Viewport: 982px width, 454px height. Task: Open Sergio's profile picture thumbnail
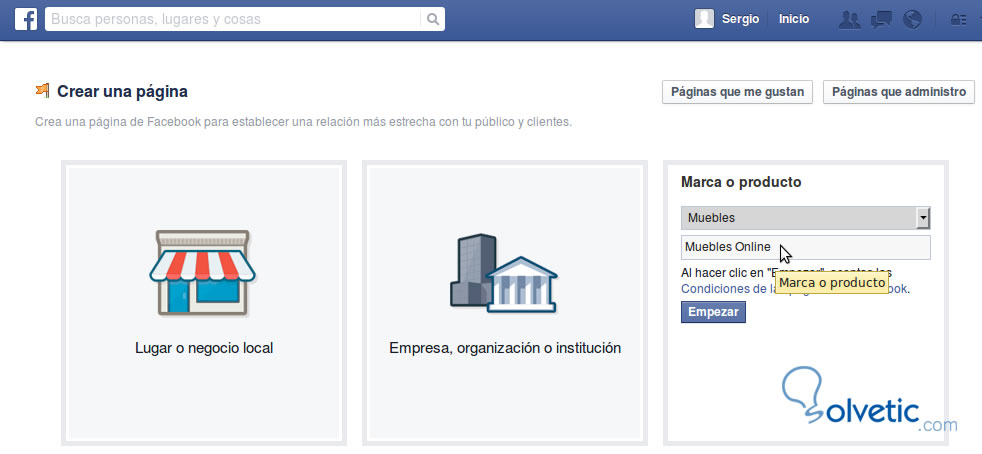coord(704,19)
